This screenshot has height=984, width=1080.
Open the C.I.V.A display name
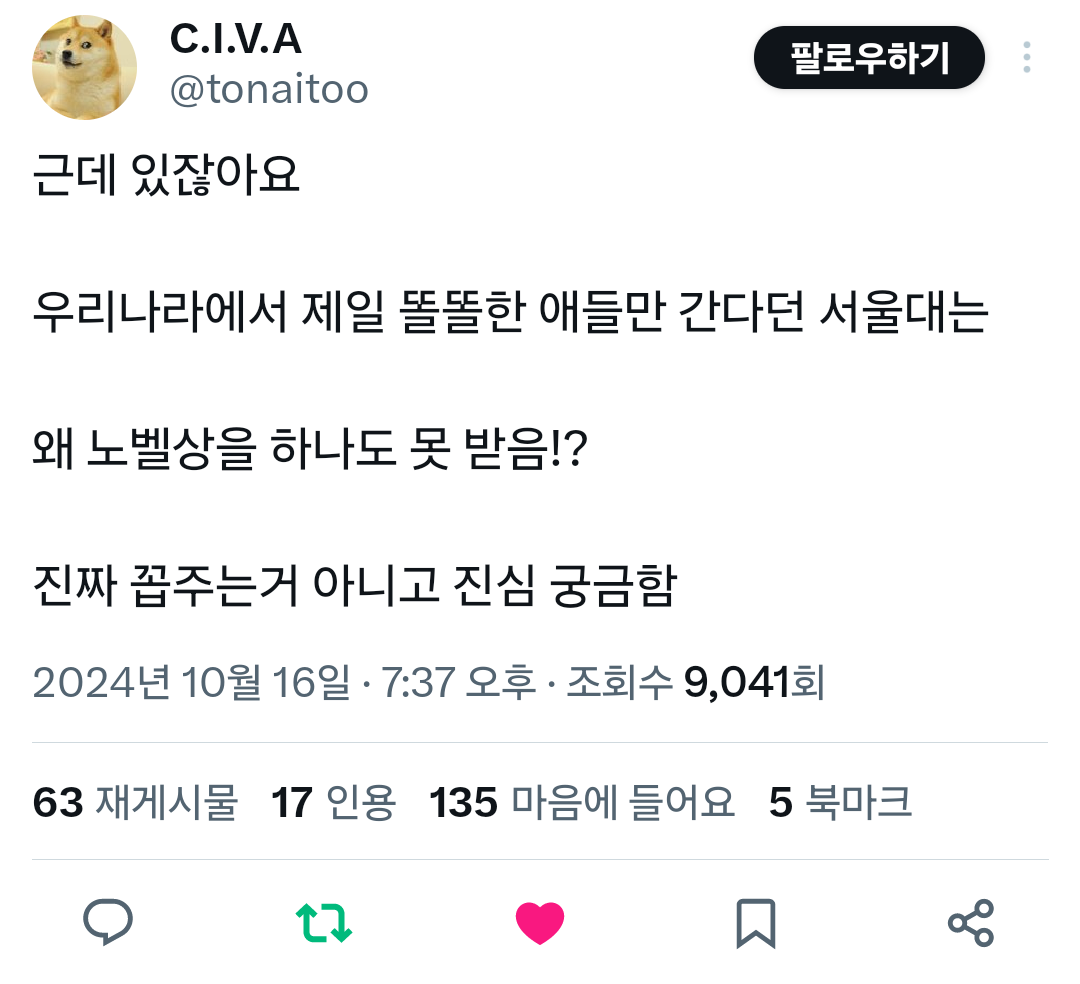tap(236, 39)
